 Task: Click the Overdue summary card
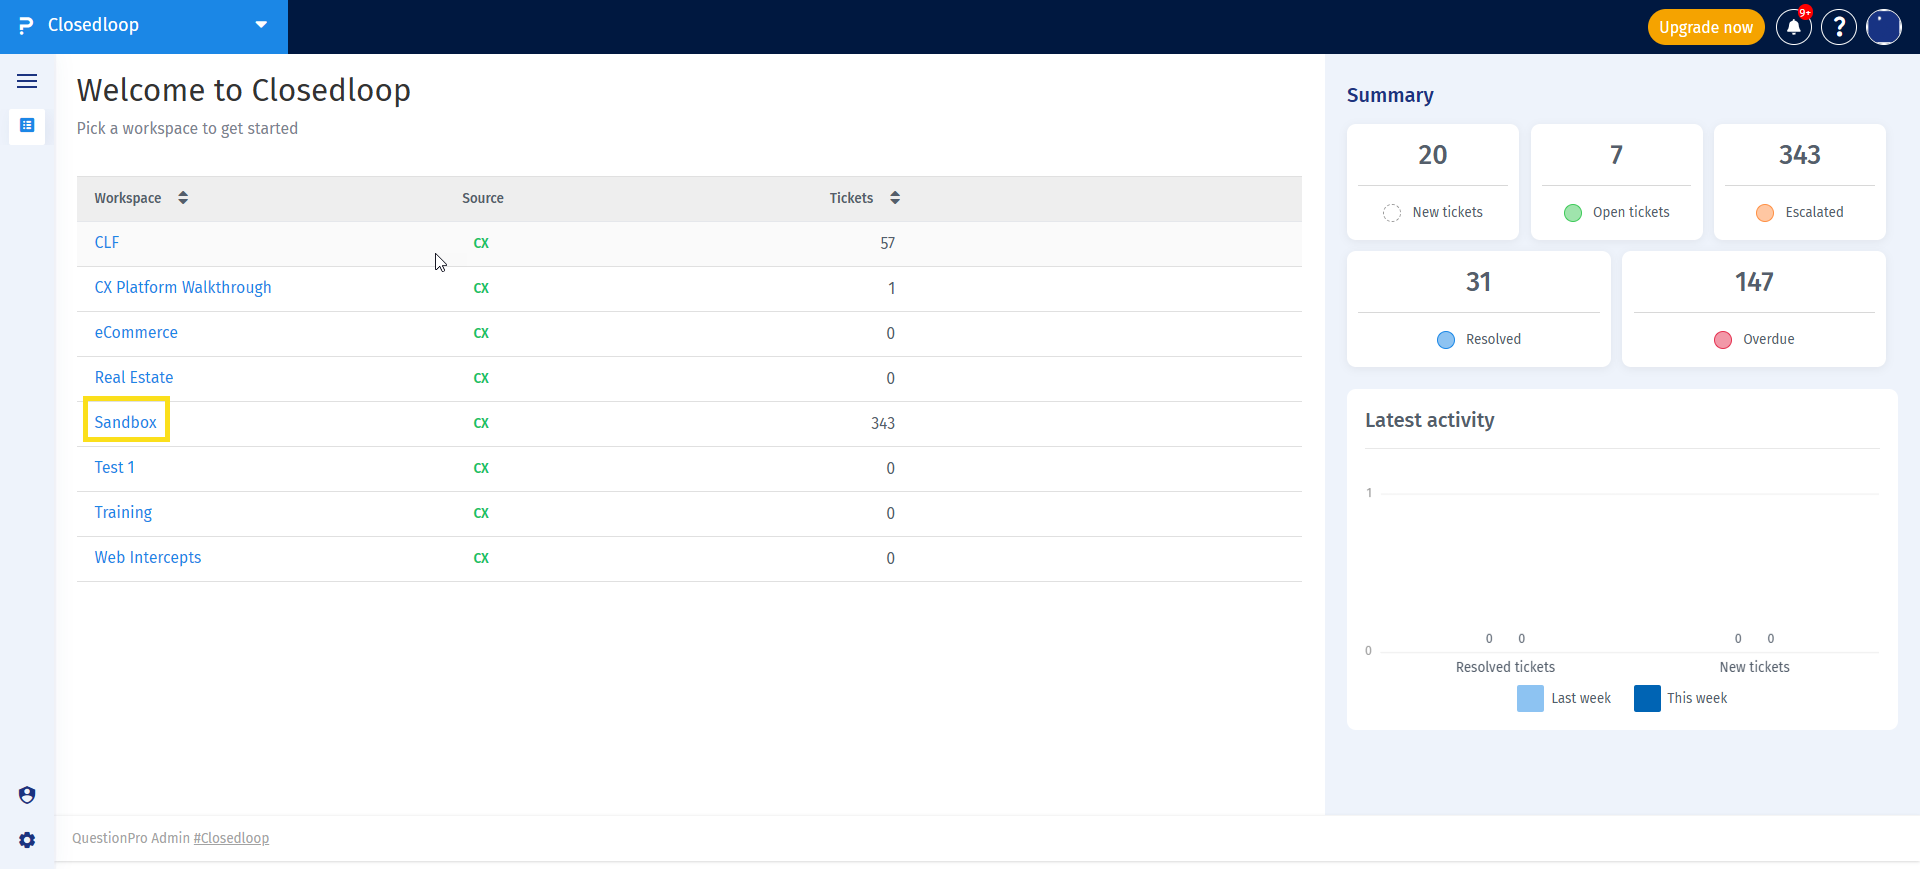pos(1753,309)
